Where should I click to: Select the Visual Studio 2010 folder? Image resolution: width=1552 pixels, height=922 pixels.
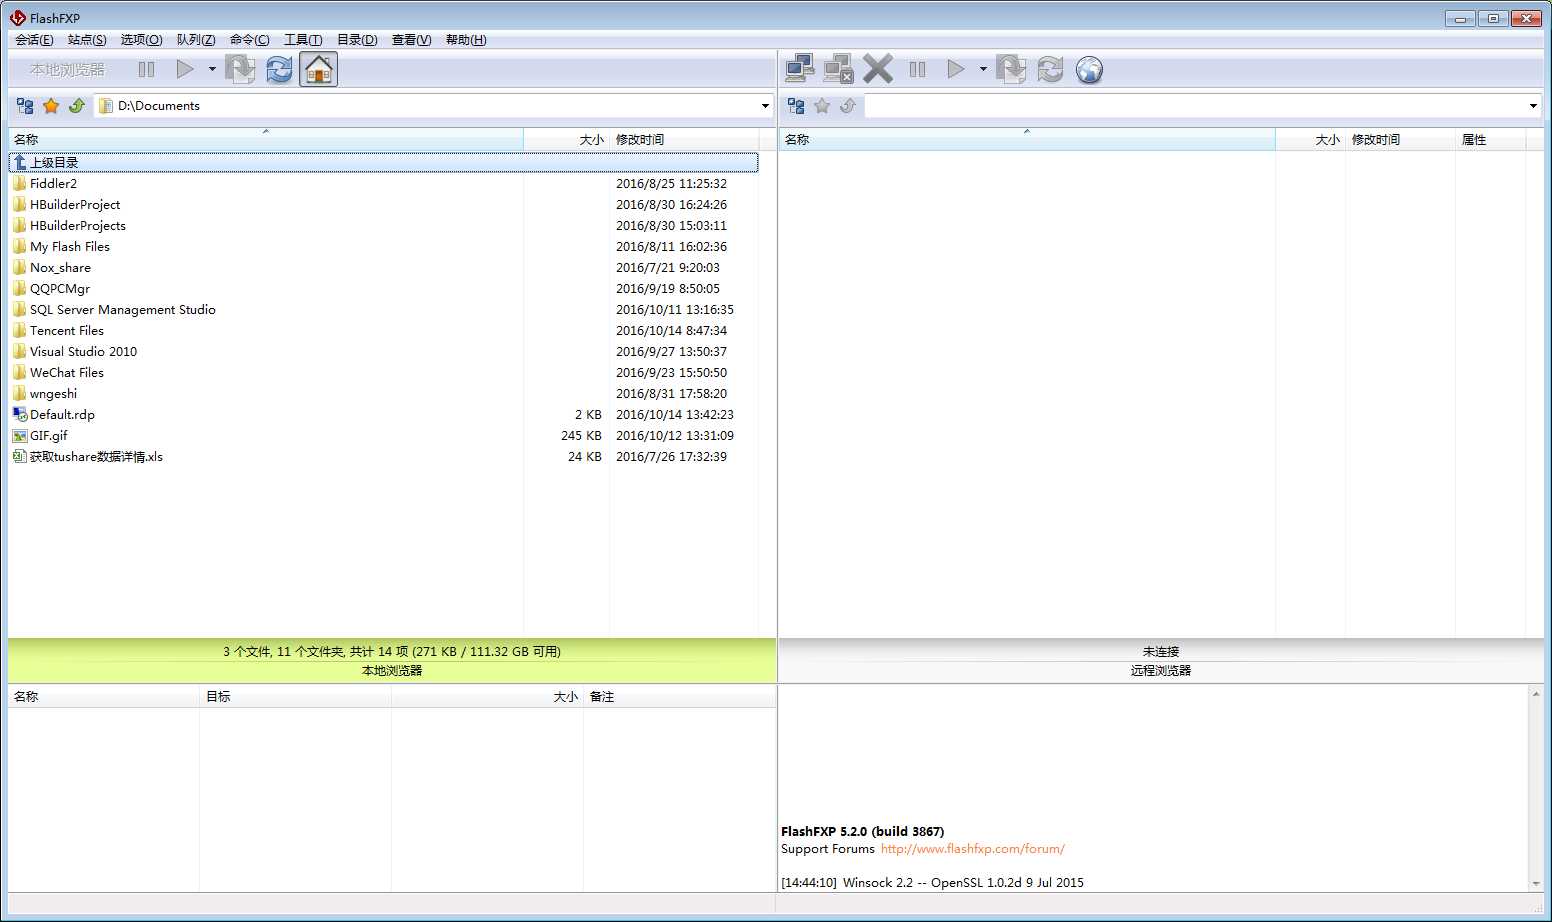tap(384, 352)
